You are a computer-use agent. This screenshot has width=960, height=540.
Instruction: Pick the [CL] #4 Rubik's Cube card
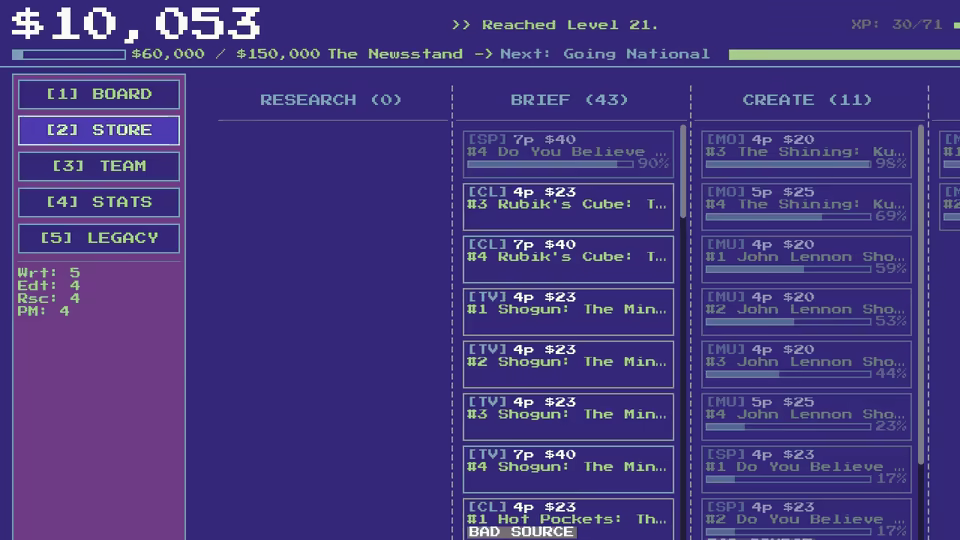[x=568, y=260]
